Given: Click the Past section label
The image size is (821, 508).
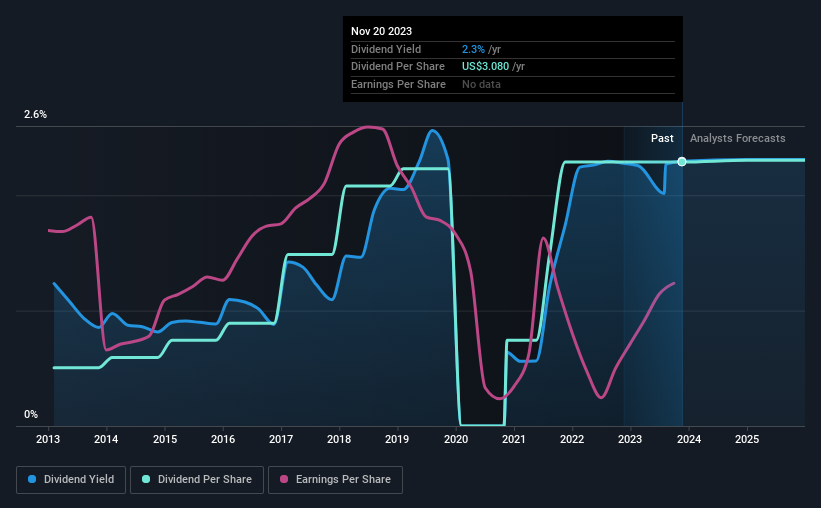Looking at the screenshot, I should click(662, 138).
